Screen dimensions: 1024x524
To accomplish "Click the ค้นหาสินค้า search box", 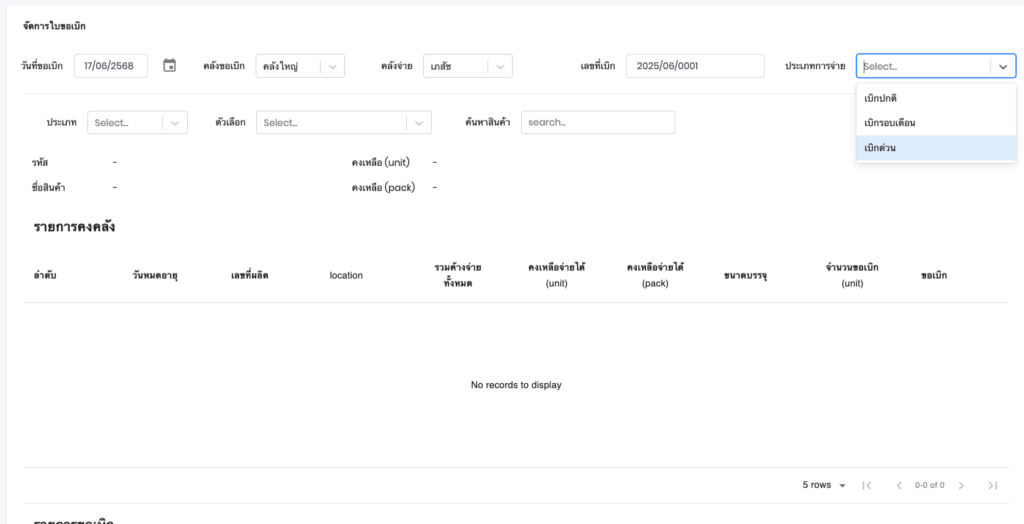I will 597,122.
